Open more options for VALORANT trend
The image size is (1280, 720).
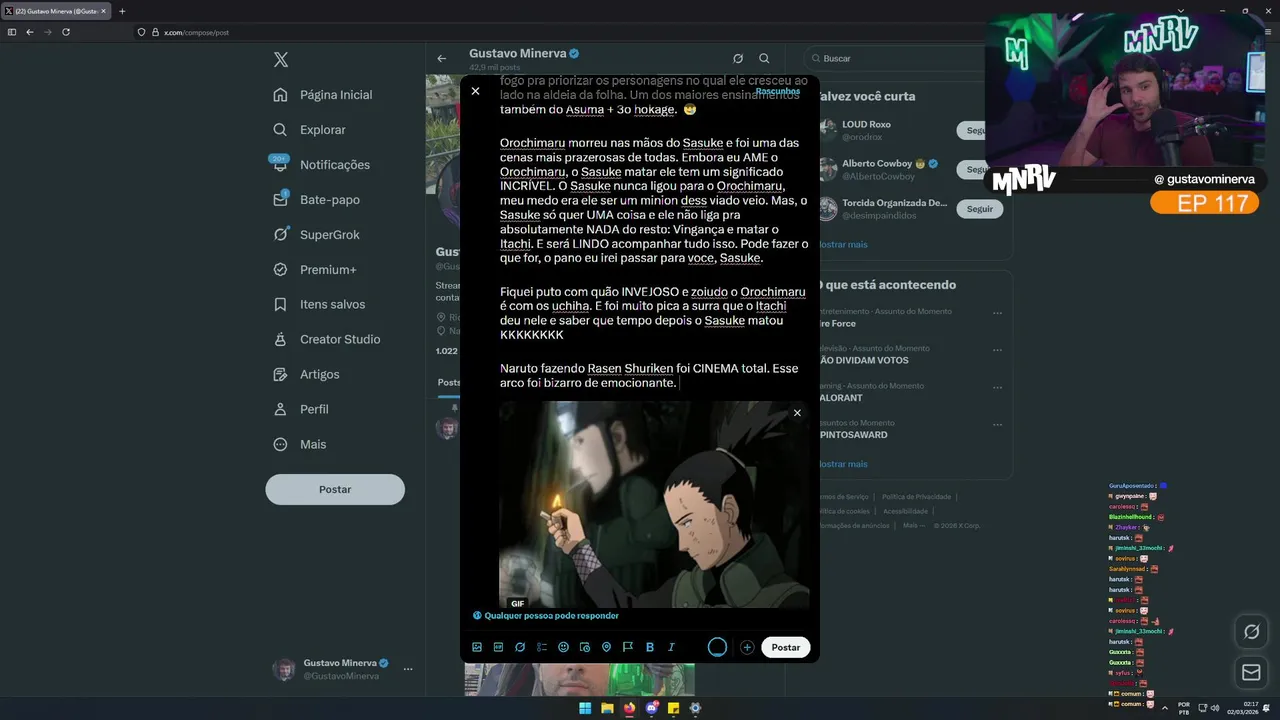pos(997,386)
